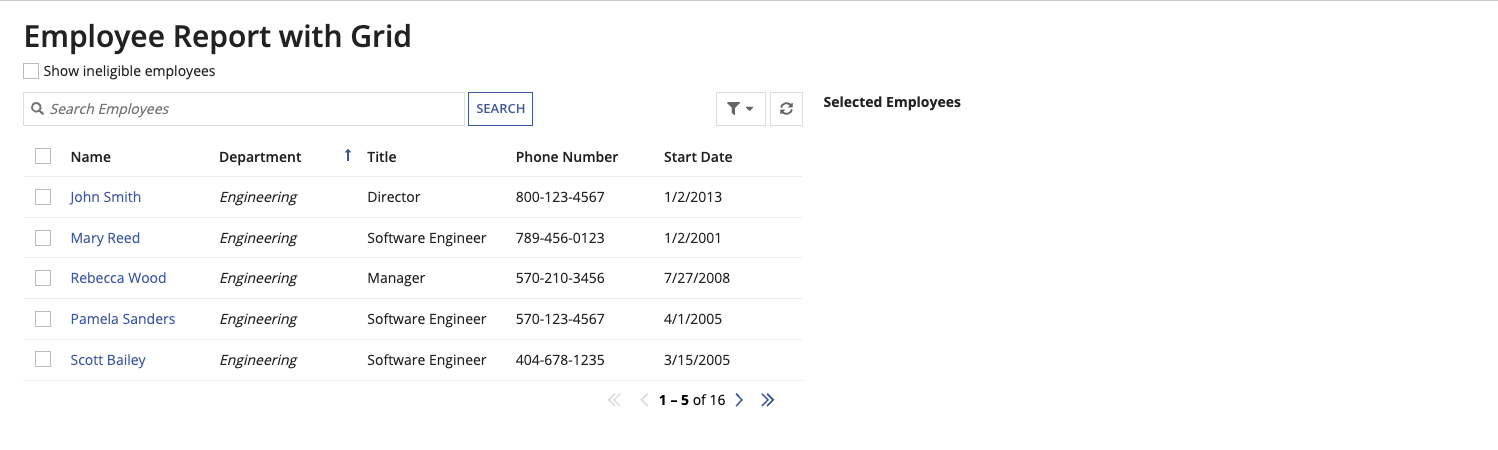Enable Show ineligible employees checkbox
This screenshot has height=450, width=1498.
(31, 71)
